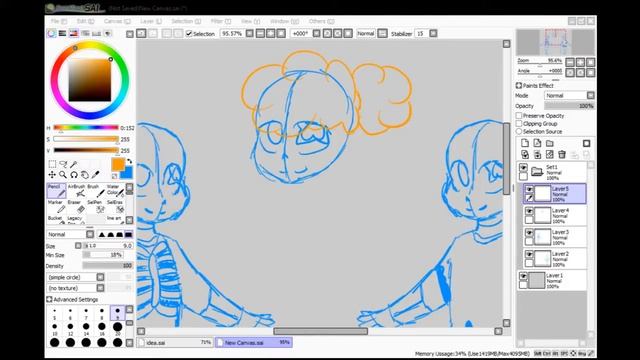640x360 pixels.
Task: Pick the magic wand tool
Action: coord(73,164)
